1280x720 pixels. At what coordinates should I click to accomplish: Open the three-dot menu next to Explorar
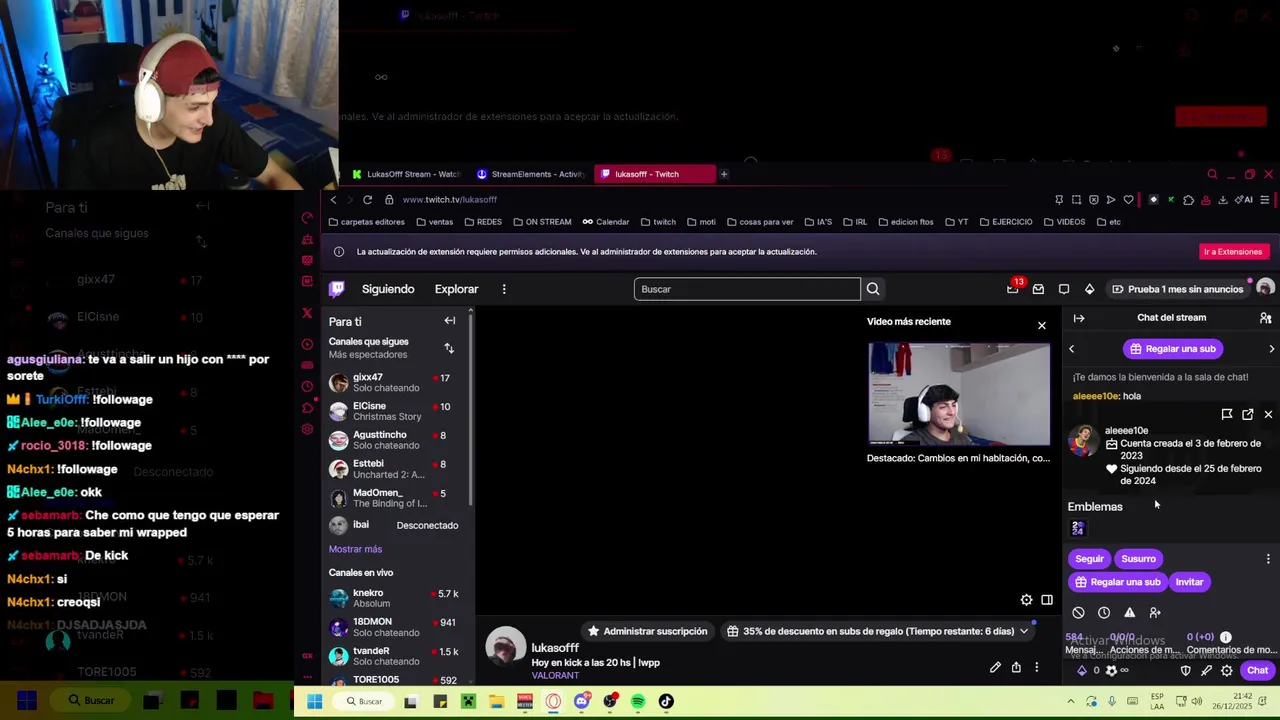tap(504, 289)
